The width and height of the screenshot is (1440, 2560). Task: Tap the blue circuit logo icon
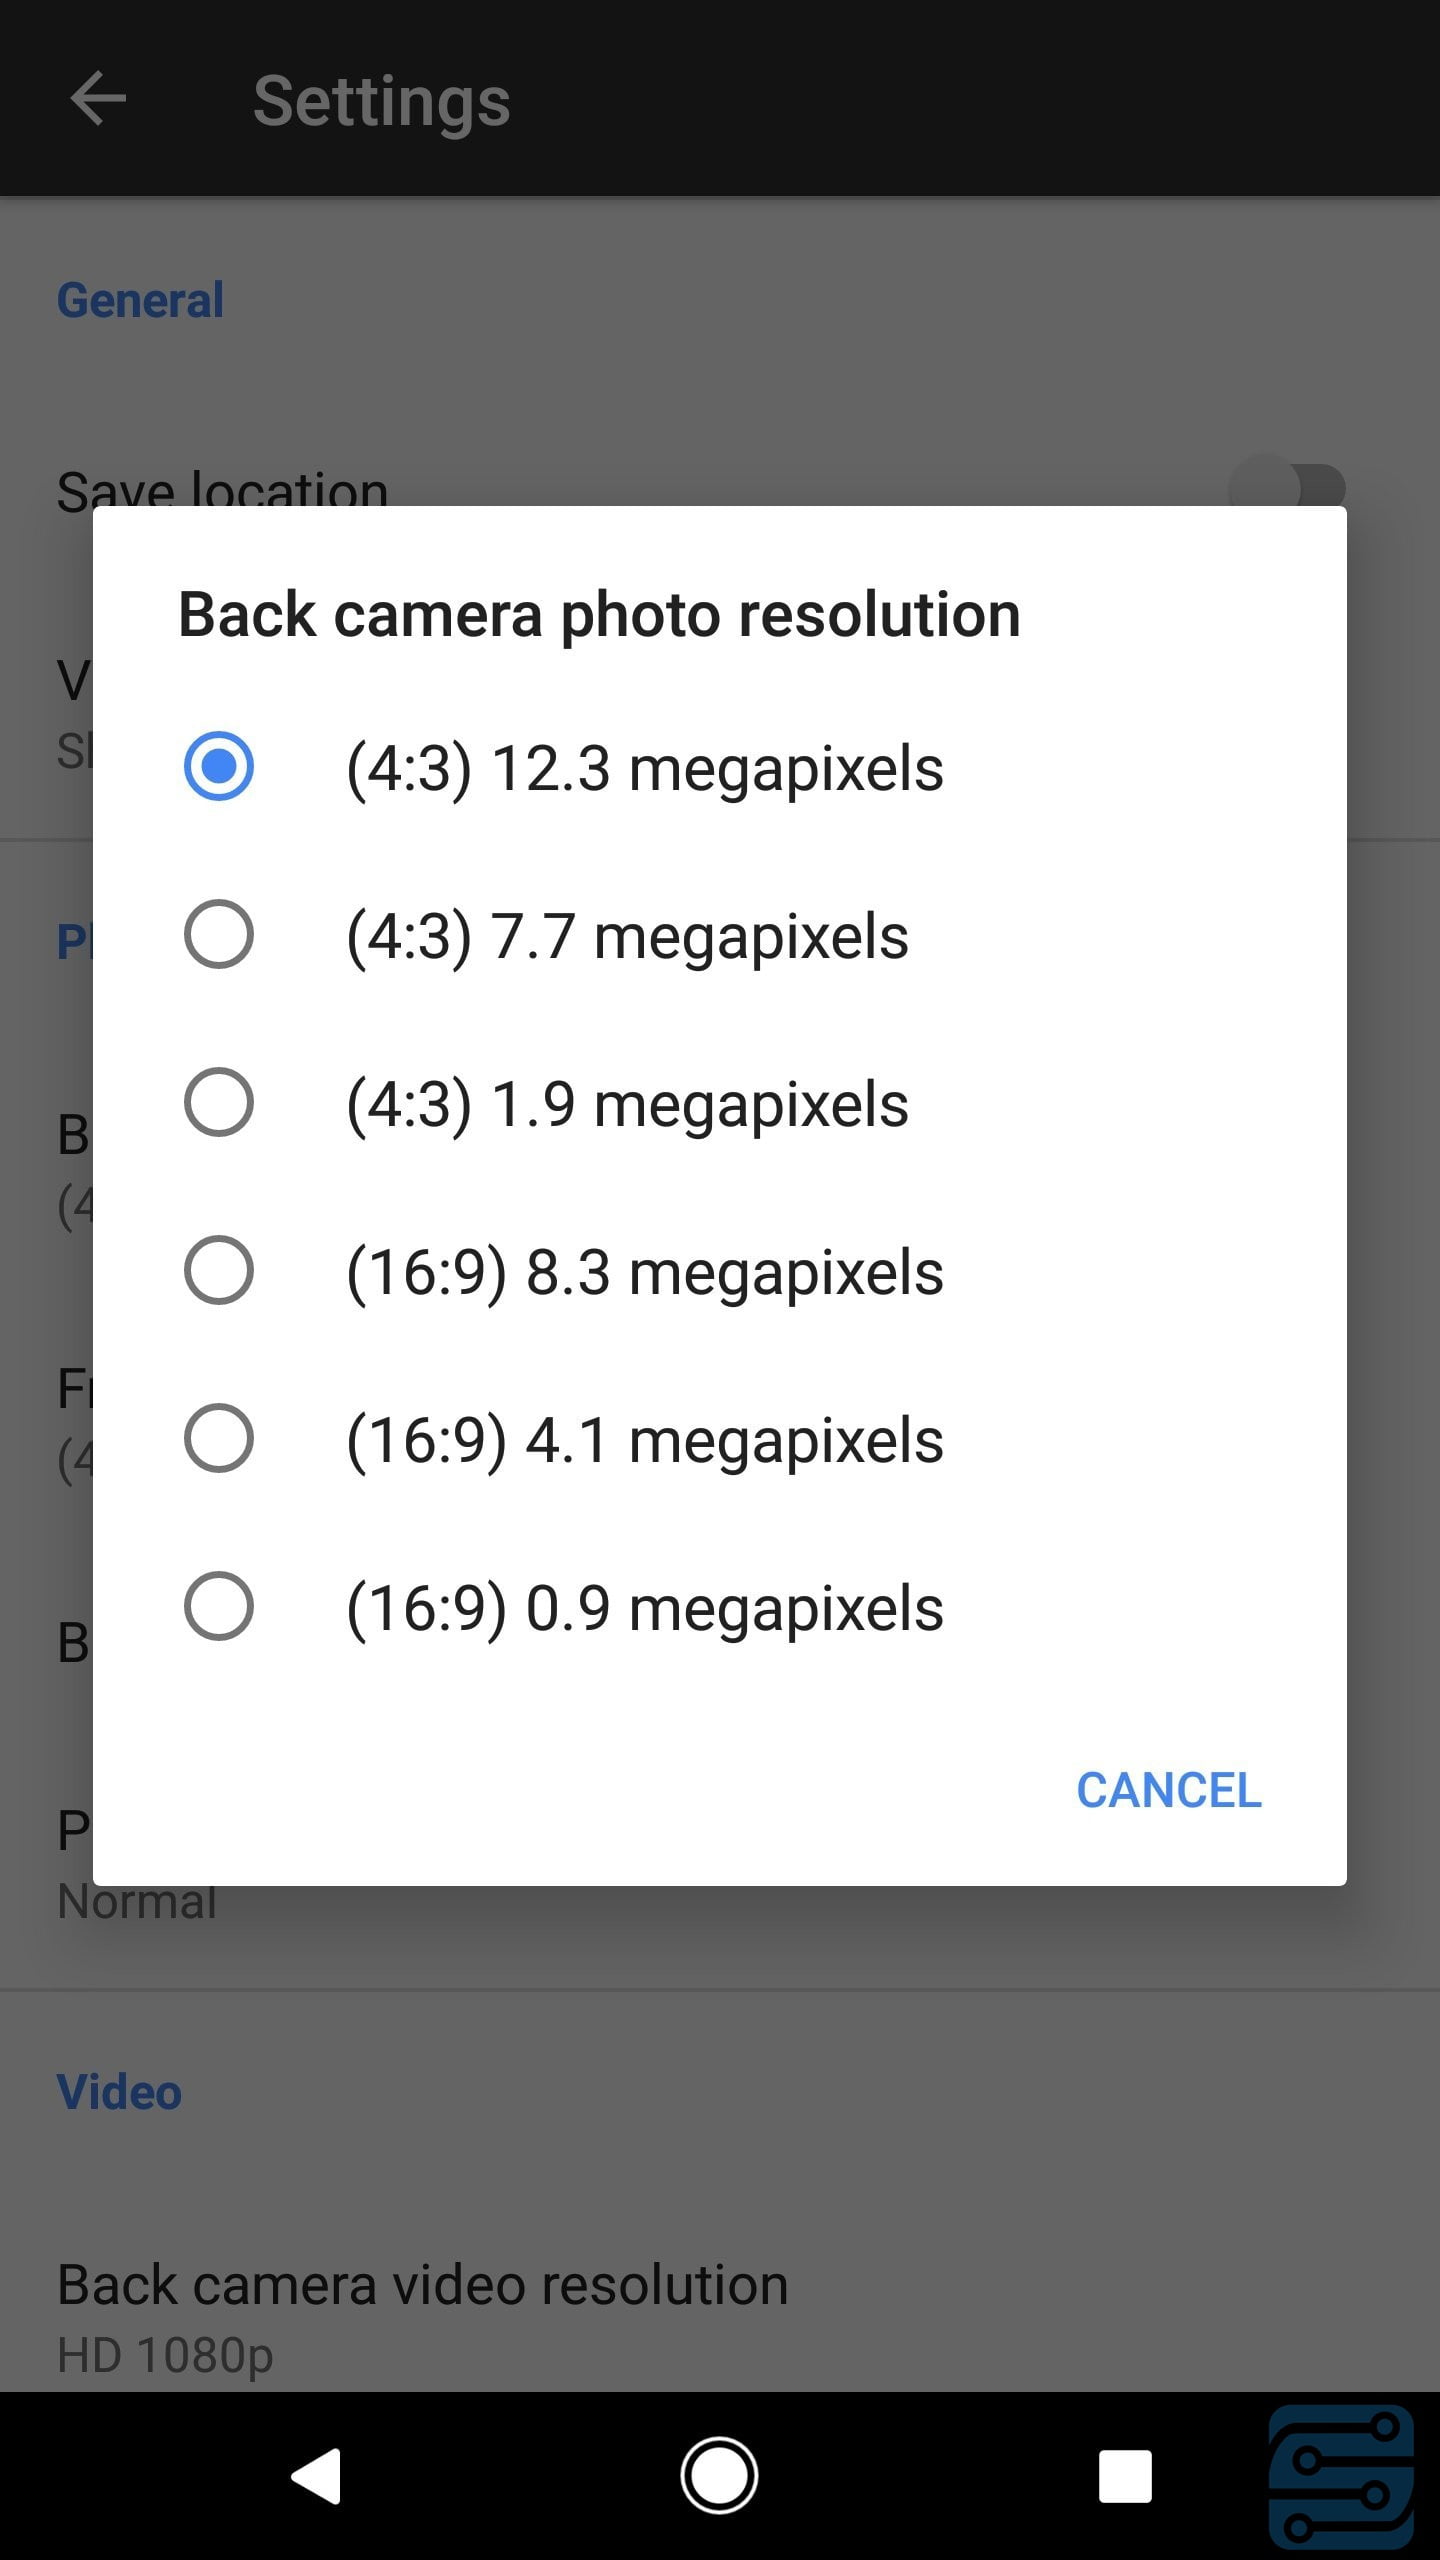1341,2477
